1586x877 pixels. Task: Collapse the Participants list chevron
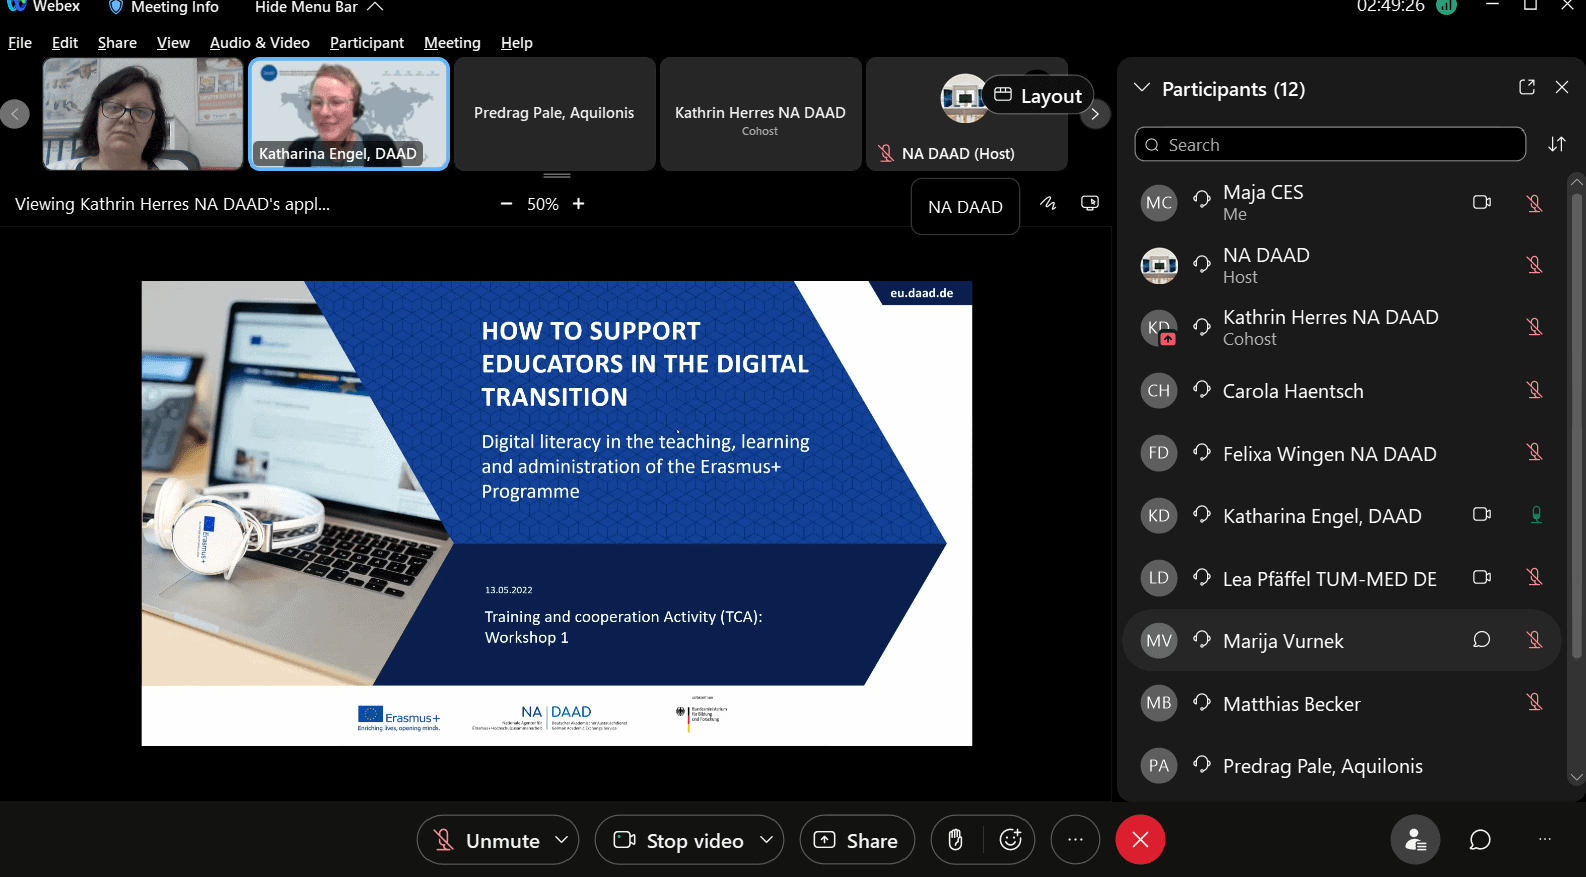(1142, 88)
